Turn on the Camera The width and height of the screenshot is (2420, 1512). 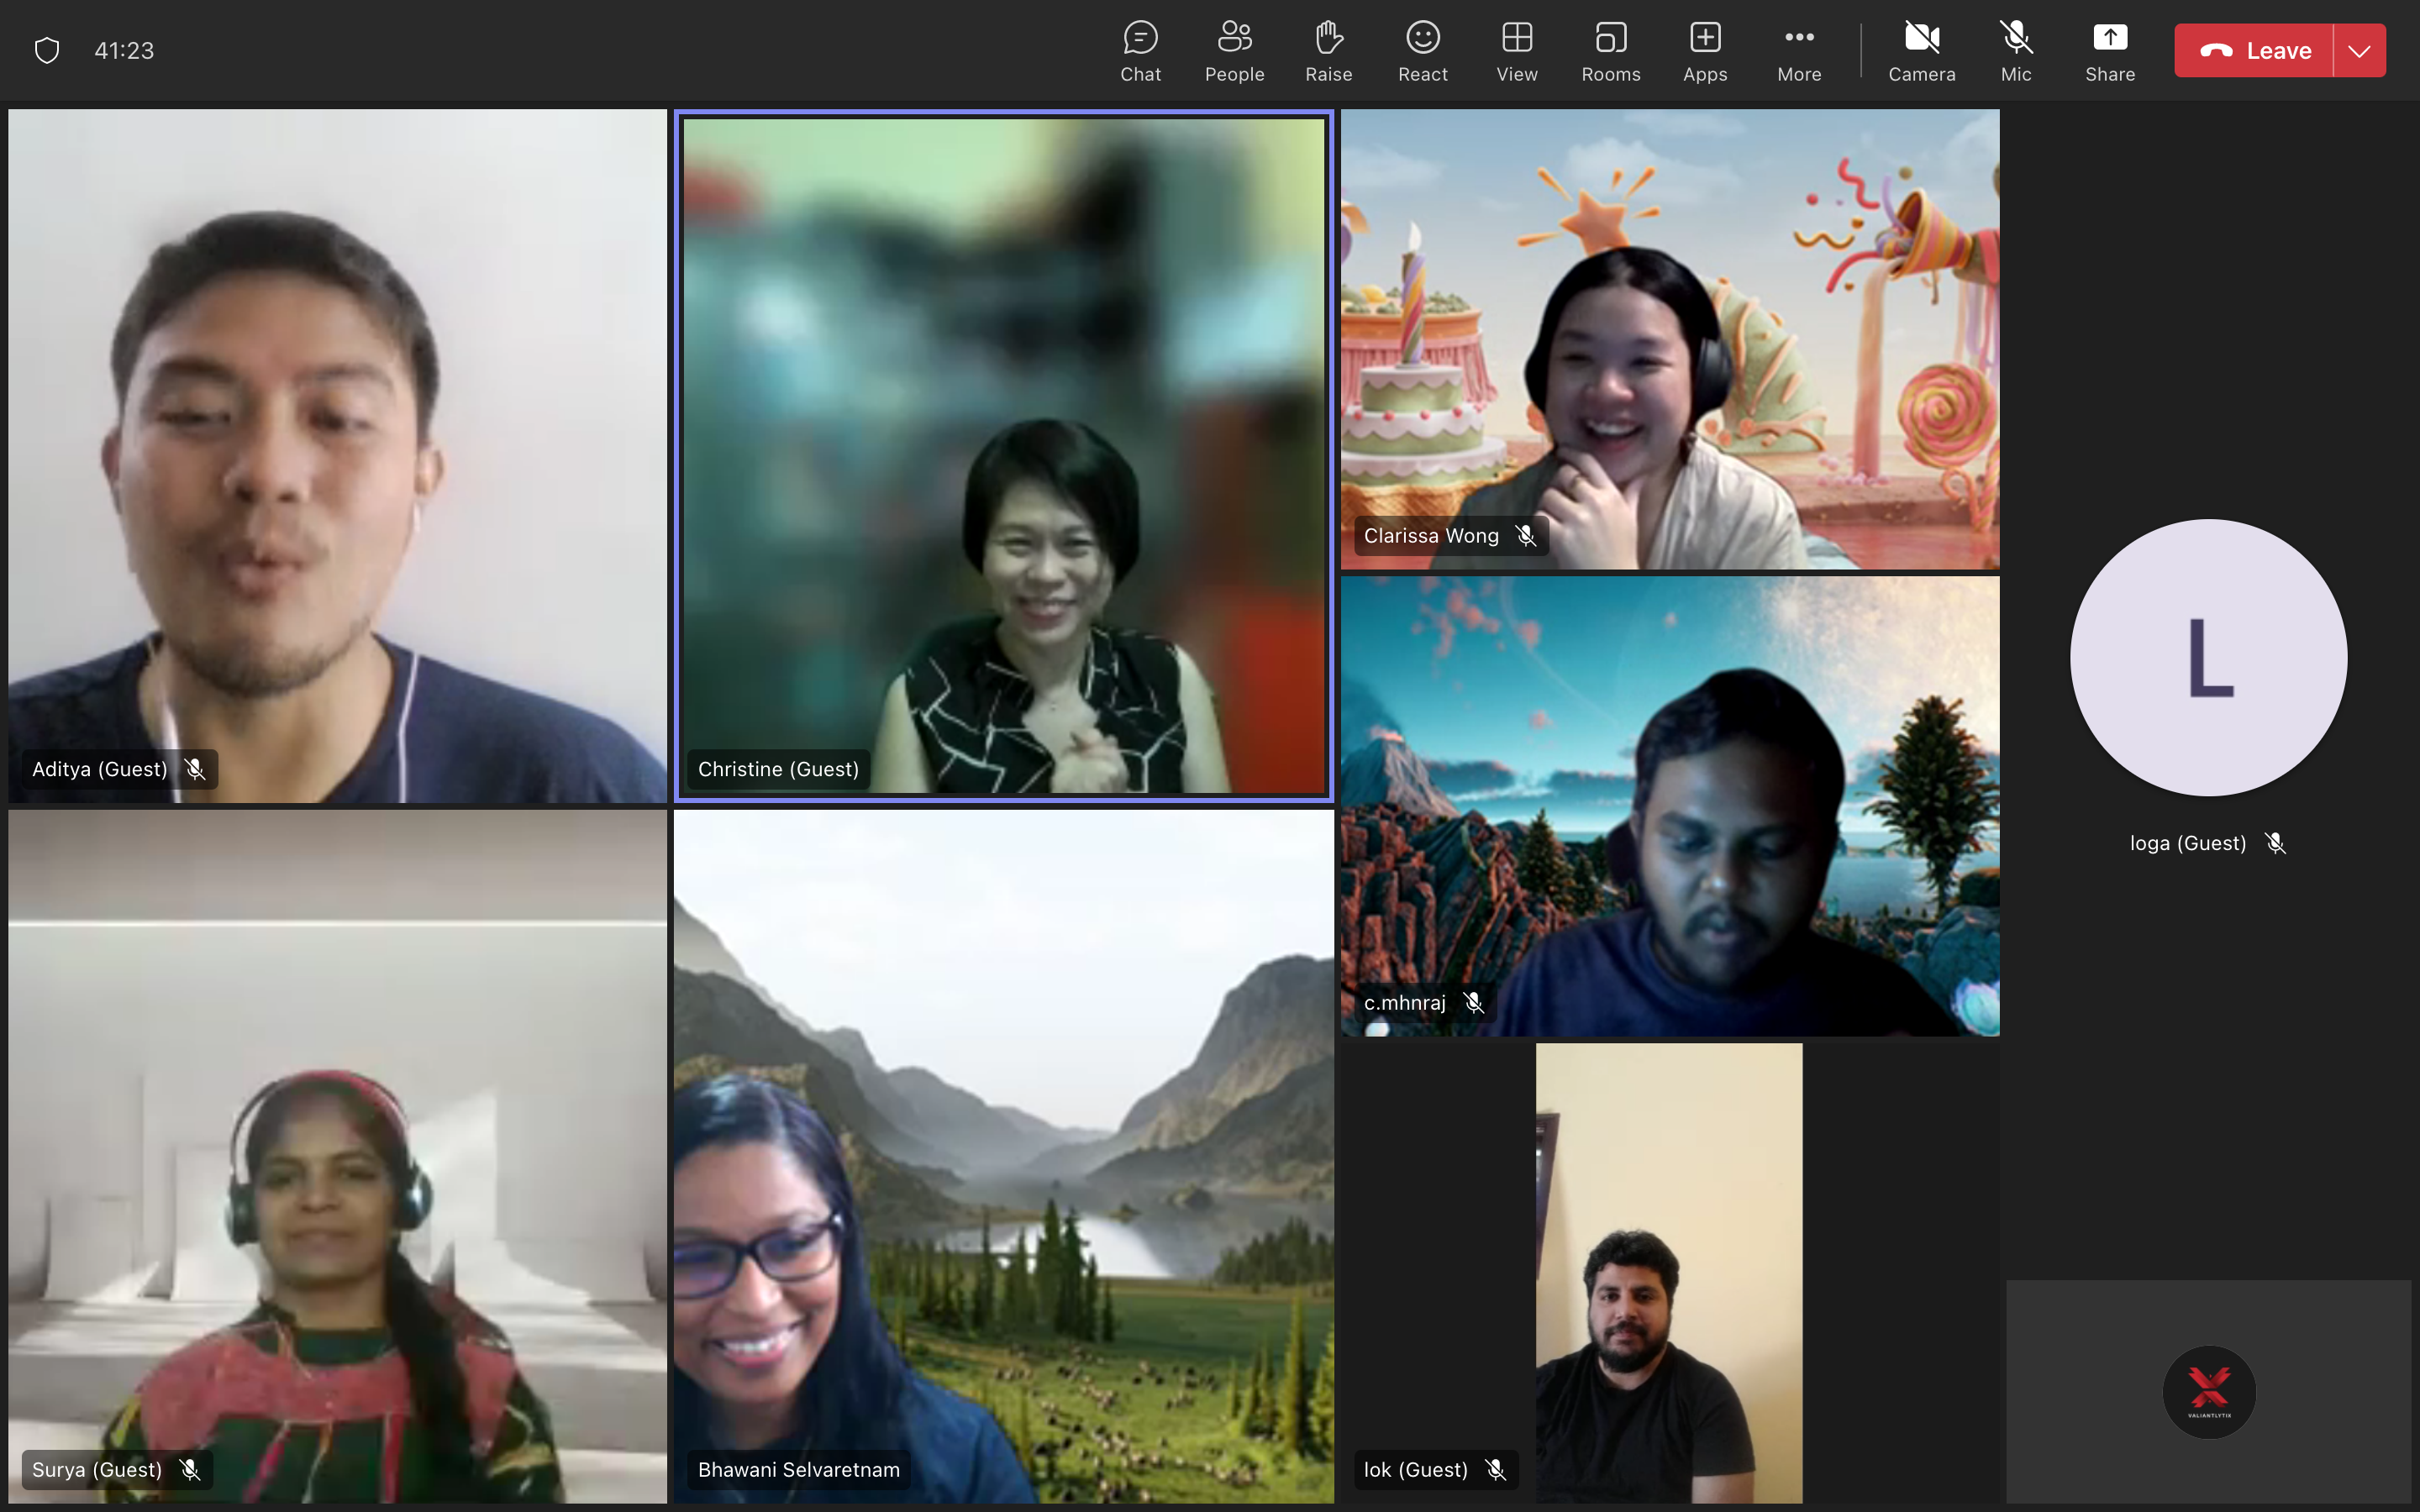coord(1921,51)
